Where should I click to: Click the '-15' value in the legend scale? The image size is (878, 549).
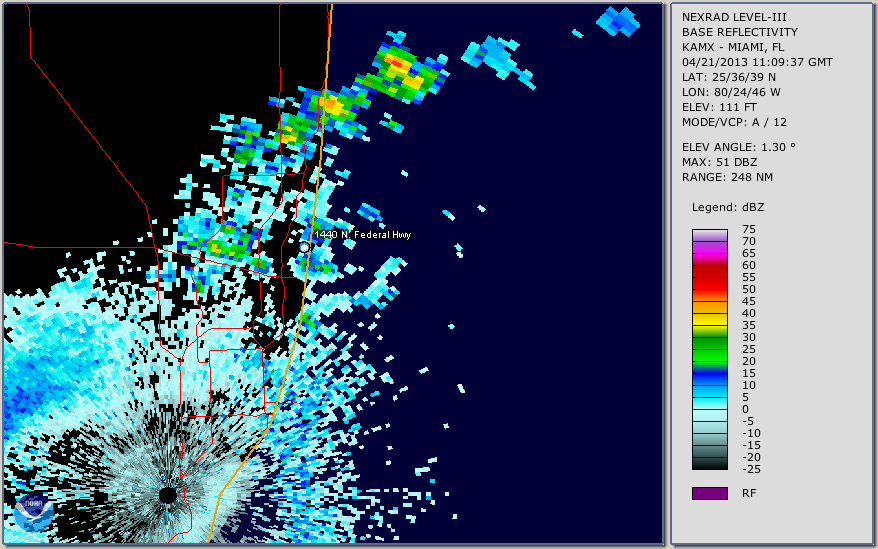[x=751, y=445]
